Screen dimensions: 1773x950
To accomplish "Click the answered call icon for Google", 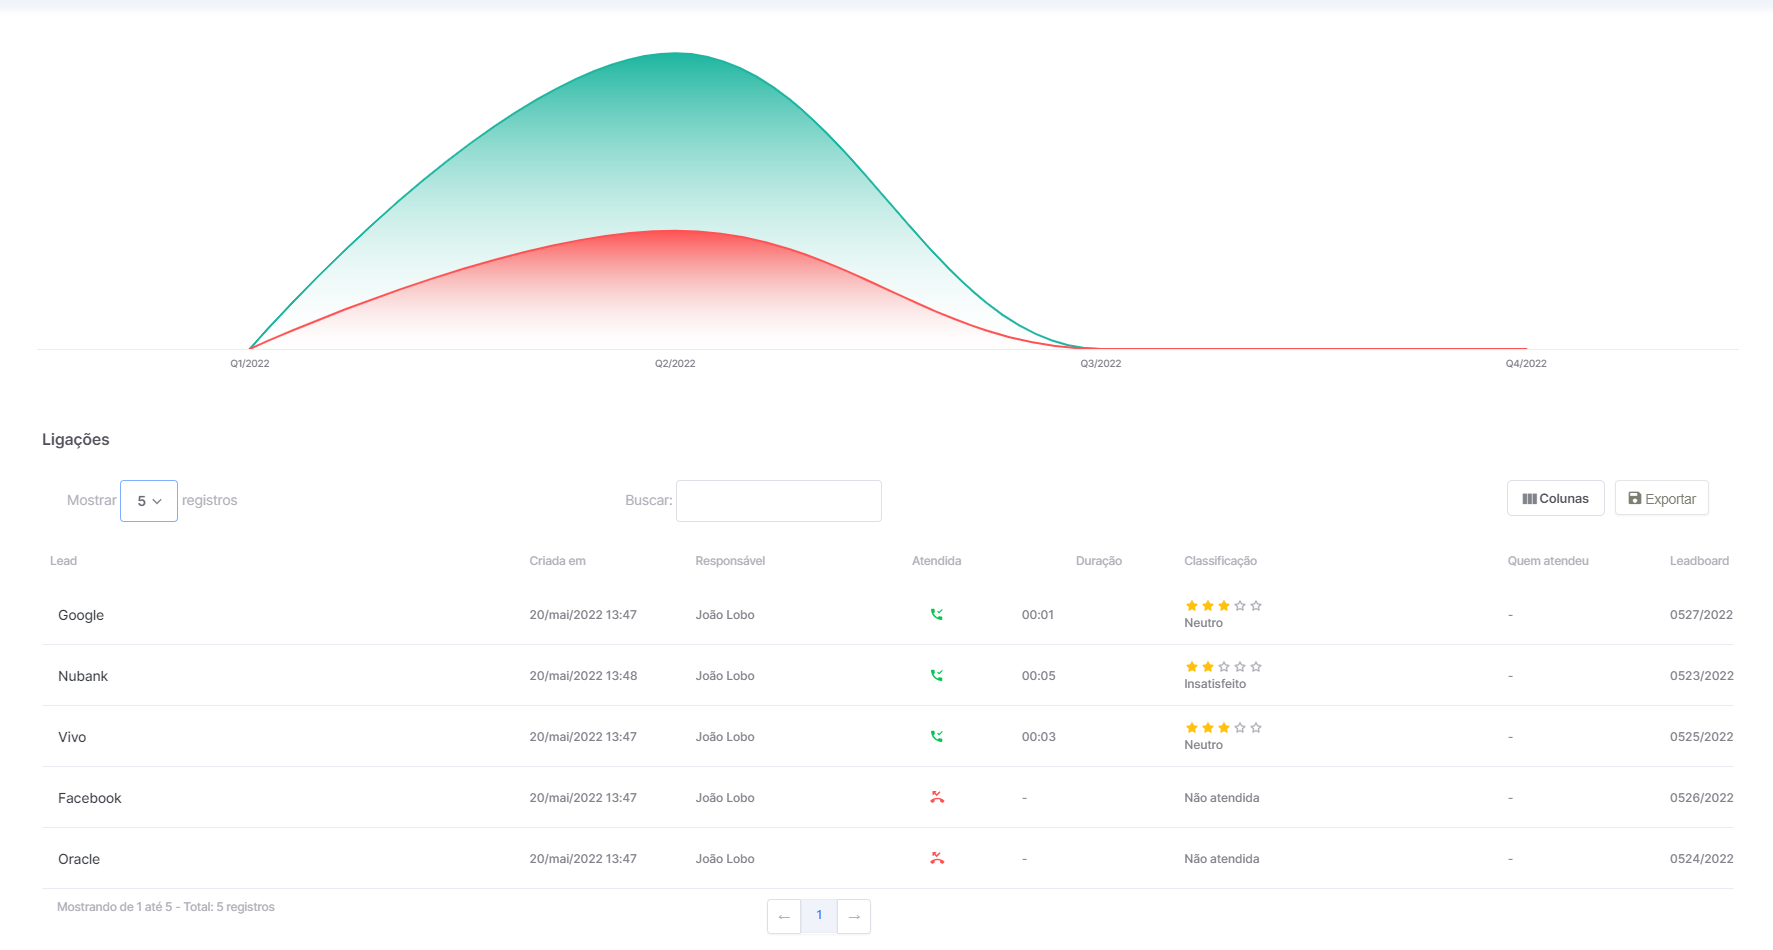I will 937,615.
